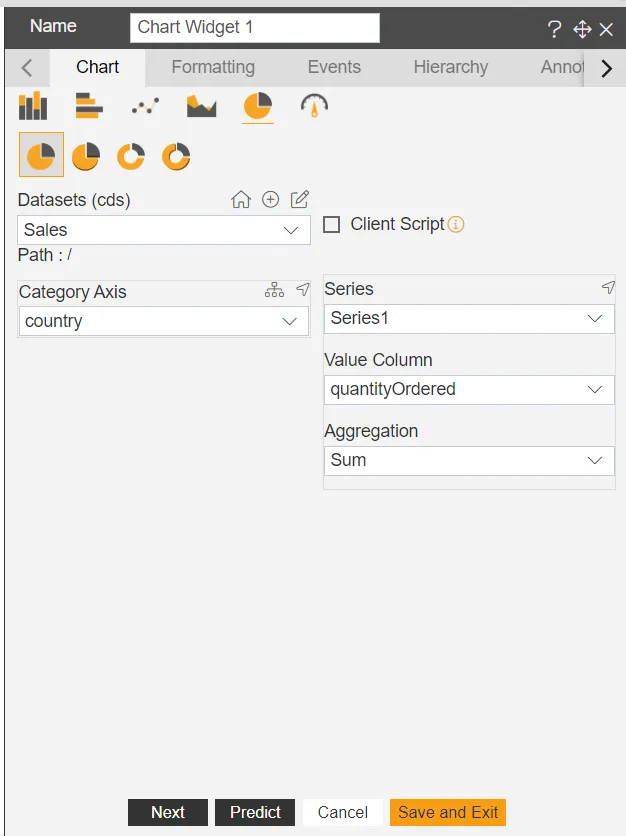Pick the first pie chart subtype

[41, 155]
